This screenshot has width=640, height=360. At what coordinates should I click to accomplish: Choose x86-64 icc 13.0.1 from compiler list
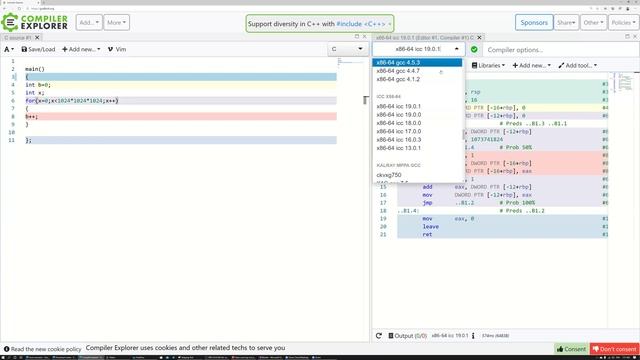(x=417, y=148)
